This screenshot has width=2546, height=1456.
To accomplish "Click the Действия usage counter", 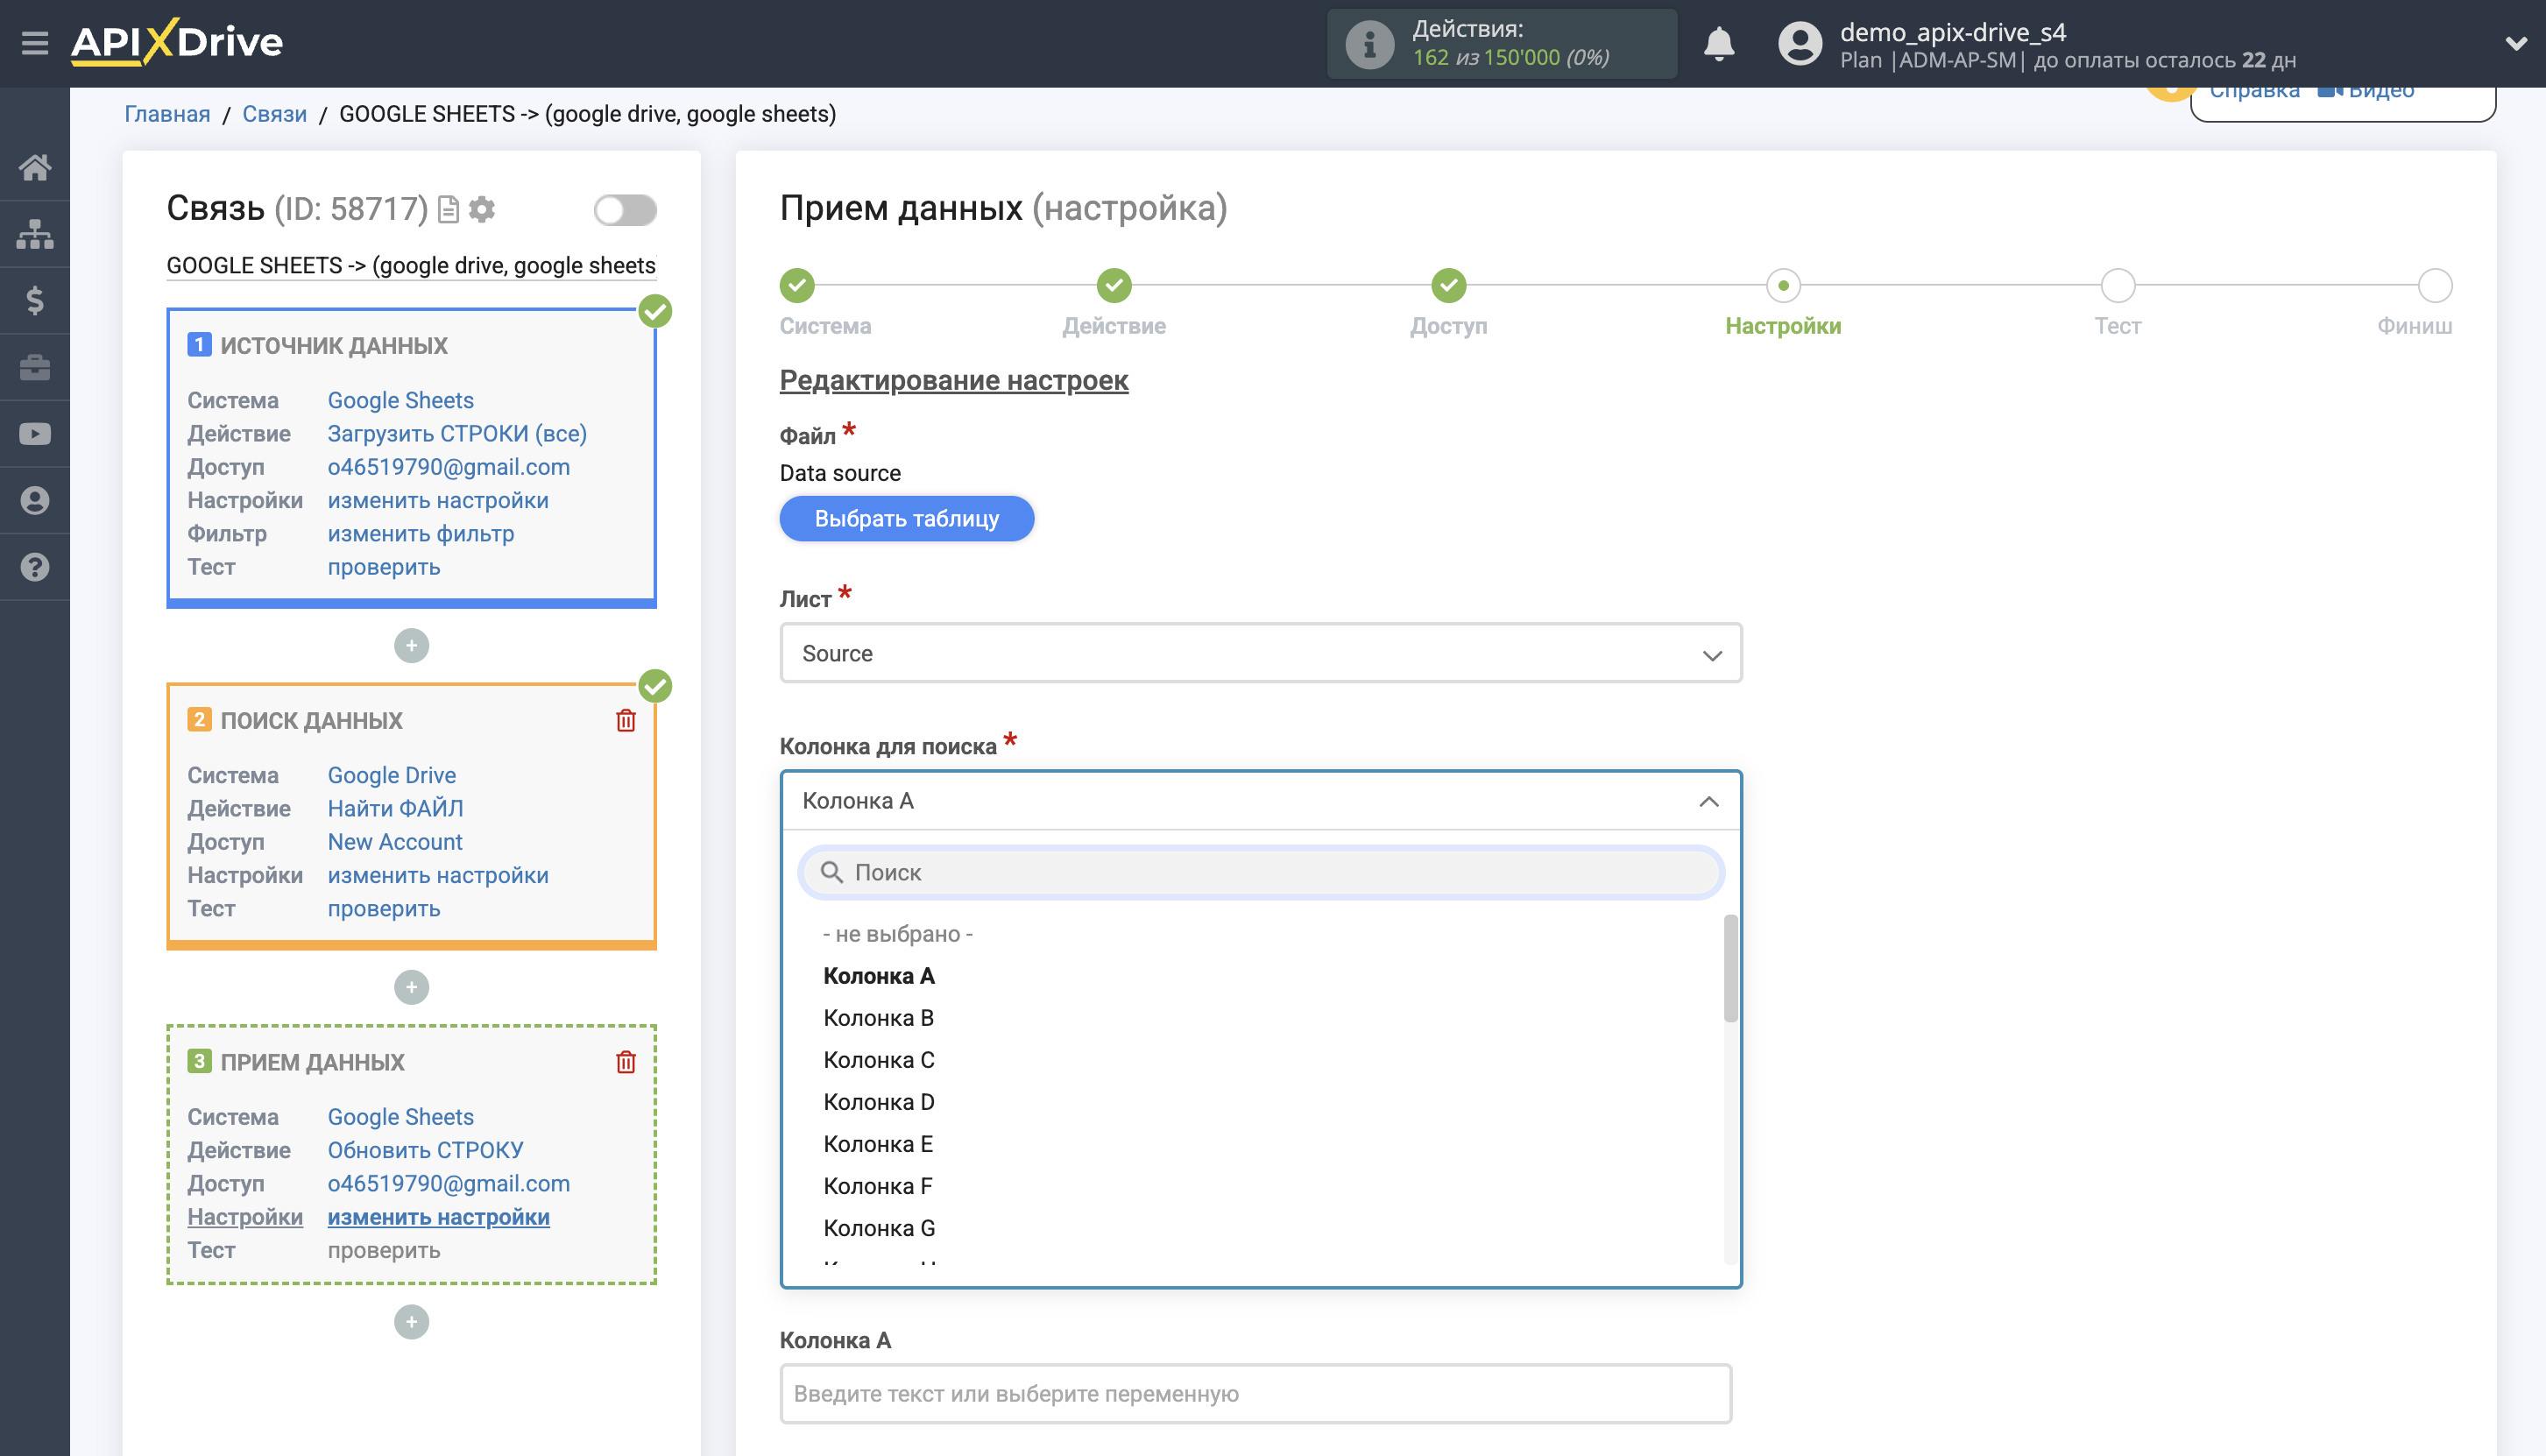I will pos(1502,44).
